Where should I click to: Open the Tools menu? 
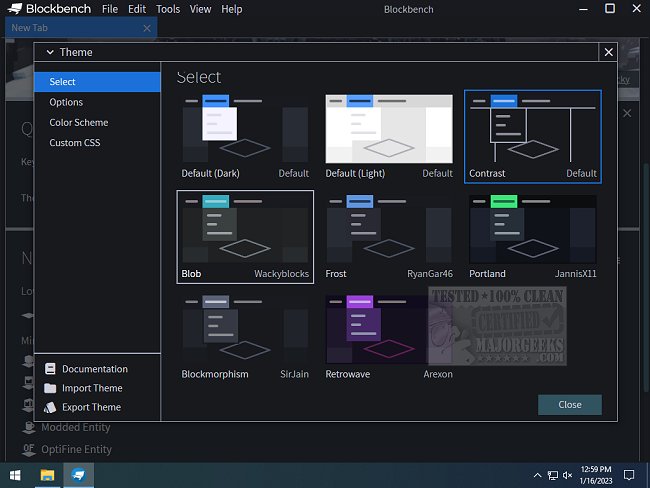pos(168,9)
